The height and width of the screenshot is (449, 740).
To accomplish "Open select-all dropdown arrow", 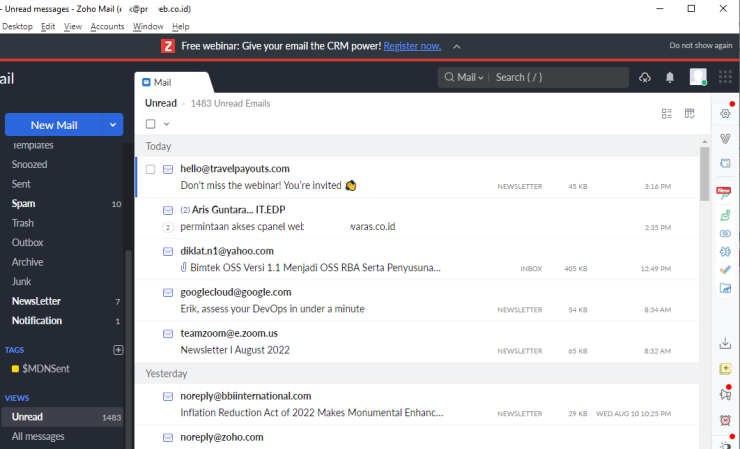I will pos(167,124).
